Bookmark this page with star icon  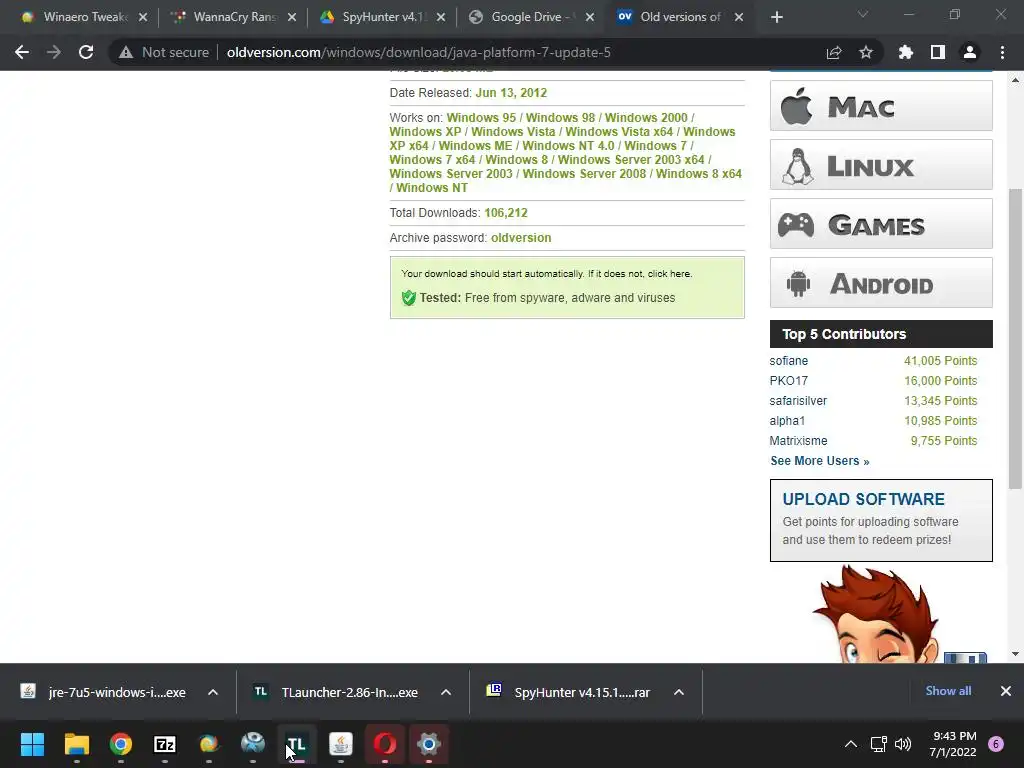point(866,52)
